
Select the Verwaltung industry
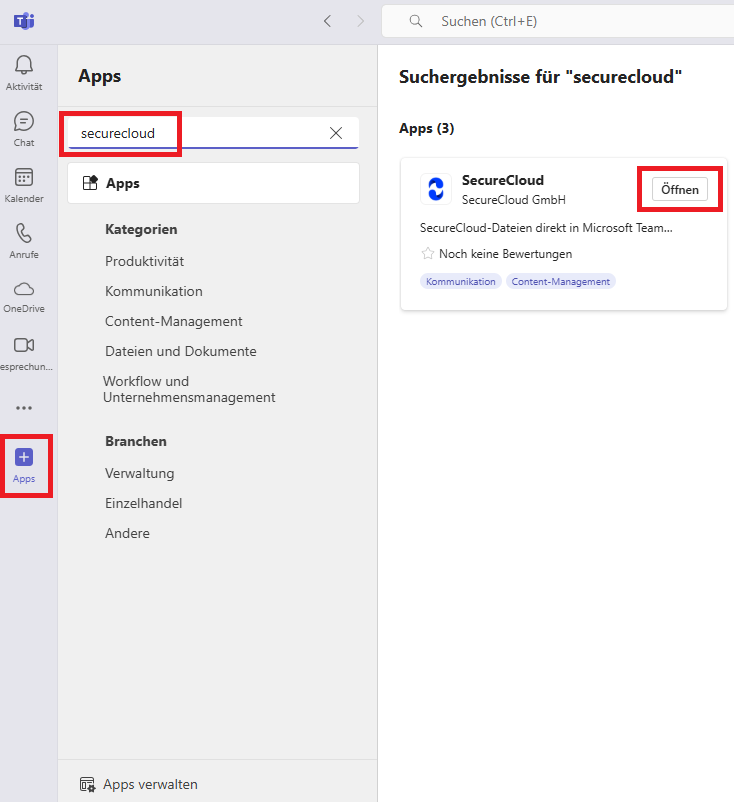(x=139, y=473)
